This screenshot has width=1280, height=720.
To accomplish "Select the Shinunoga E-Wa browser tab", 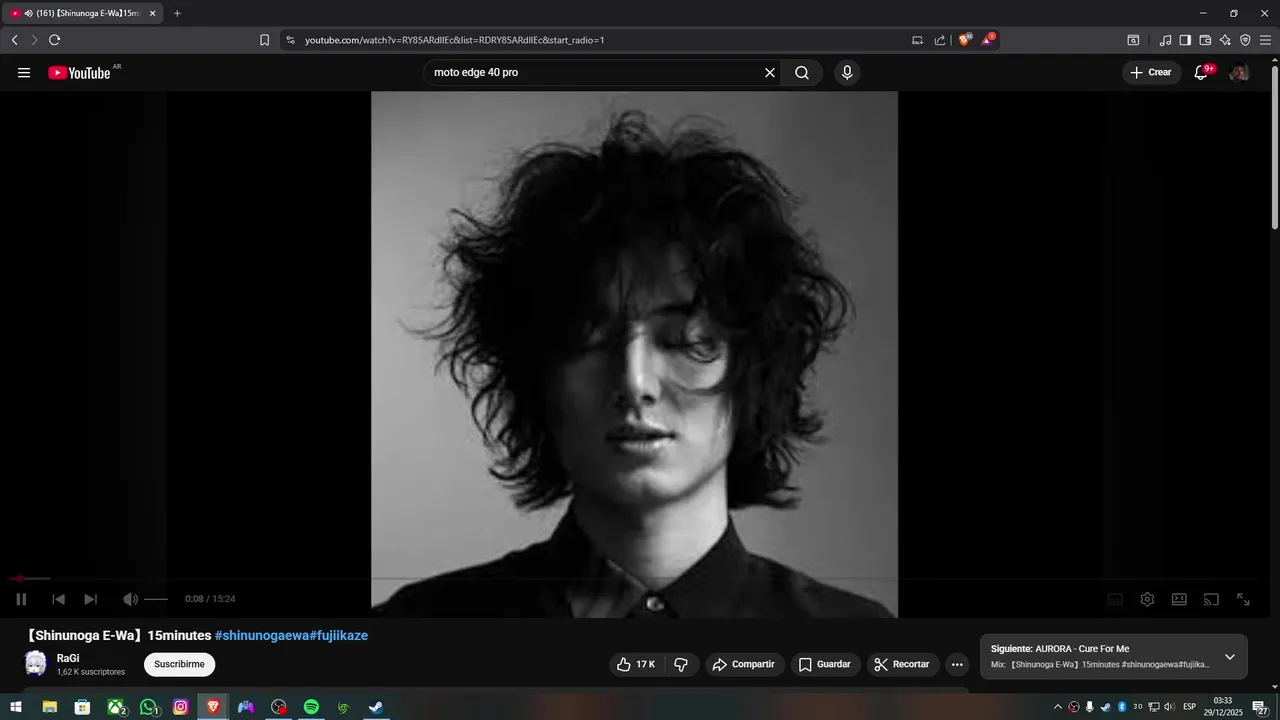I will (81, 13).
